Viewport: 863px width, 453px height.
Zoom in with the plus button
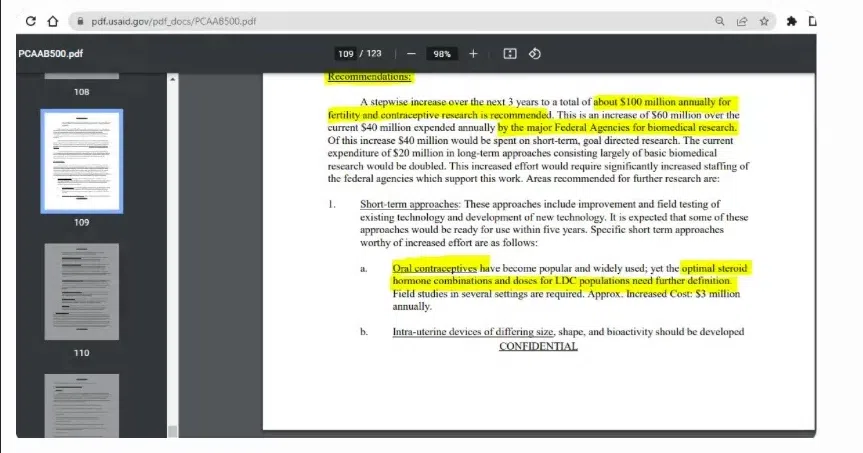pos(473,54)
